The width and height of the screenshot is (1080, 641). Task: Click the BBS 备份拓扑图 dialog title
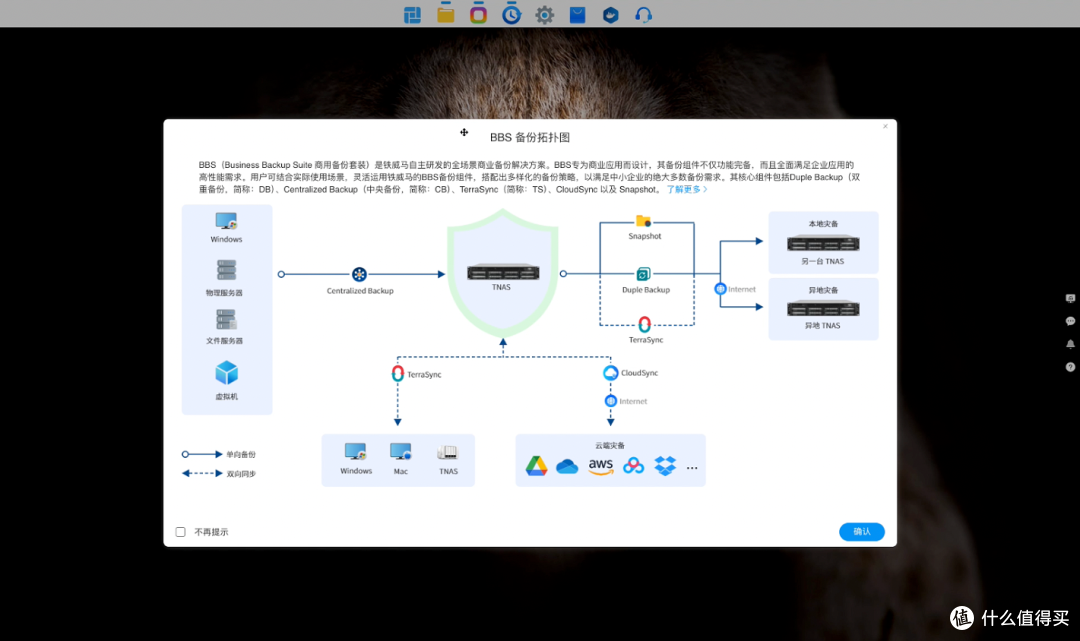pyautogui.click(x=530, y=137)
